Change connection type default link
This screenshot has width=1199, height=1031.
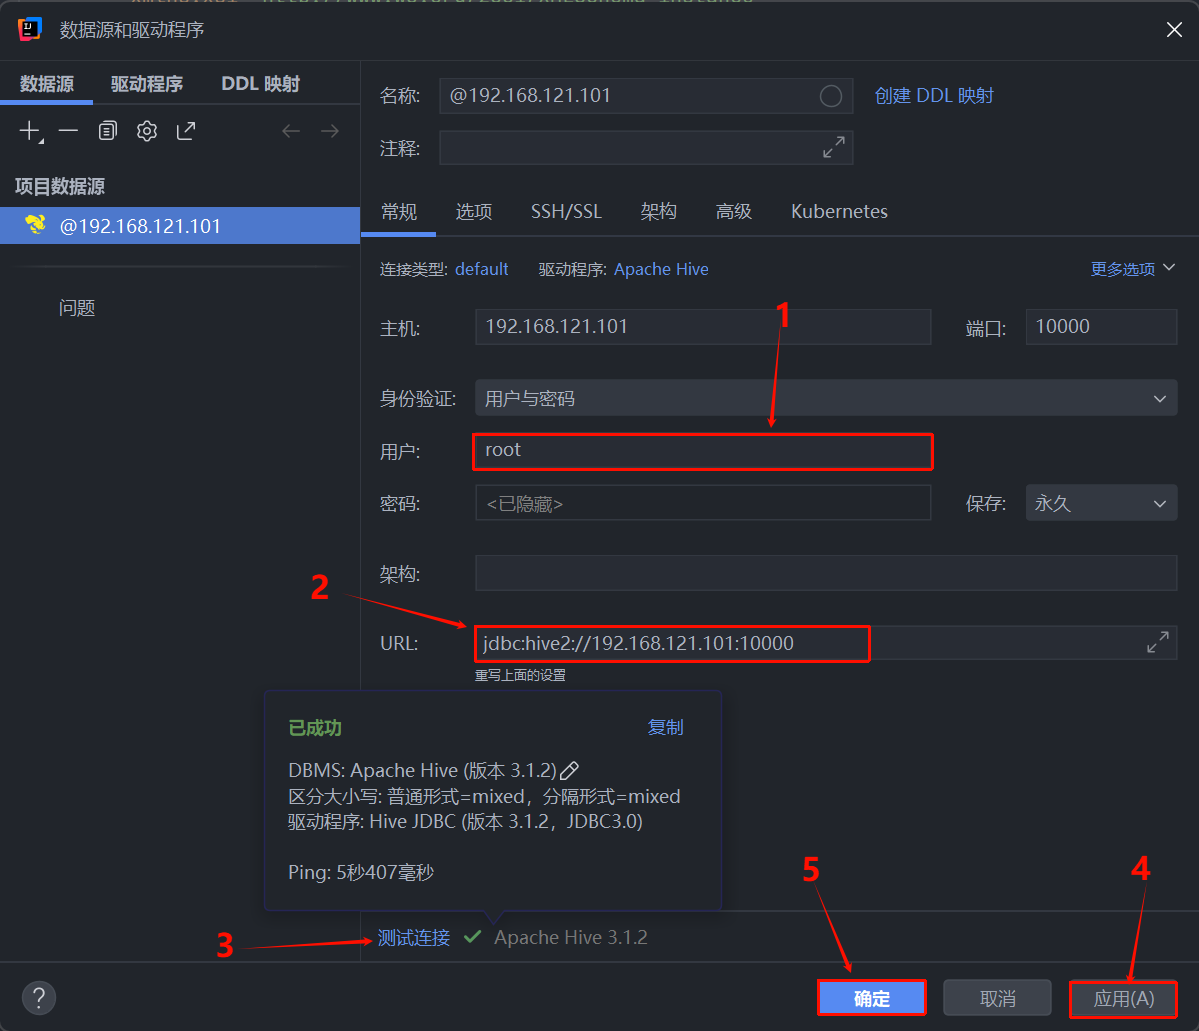(482, 269)
